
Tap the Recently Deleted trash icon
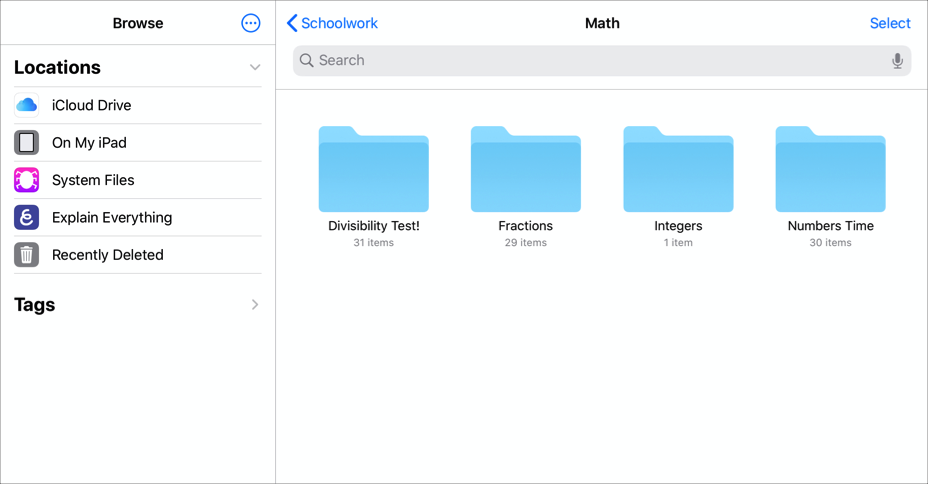point(27,255)
